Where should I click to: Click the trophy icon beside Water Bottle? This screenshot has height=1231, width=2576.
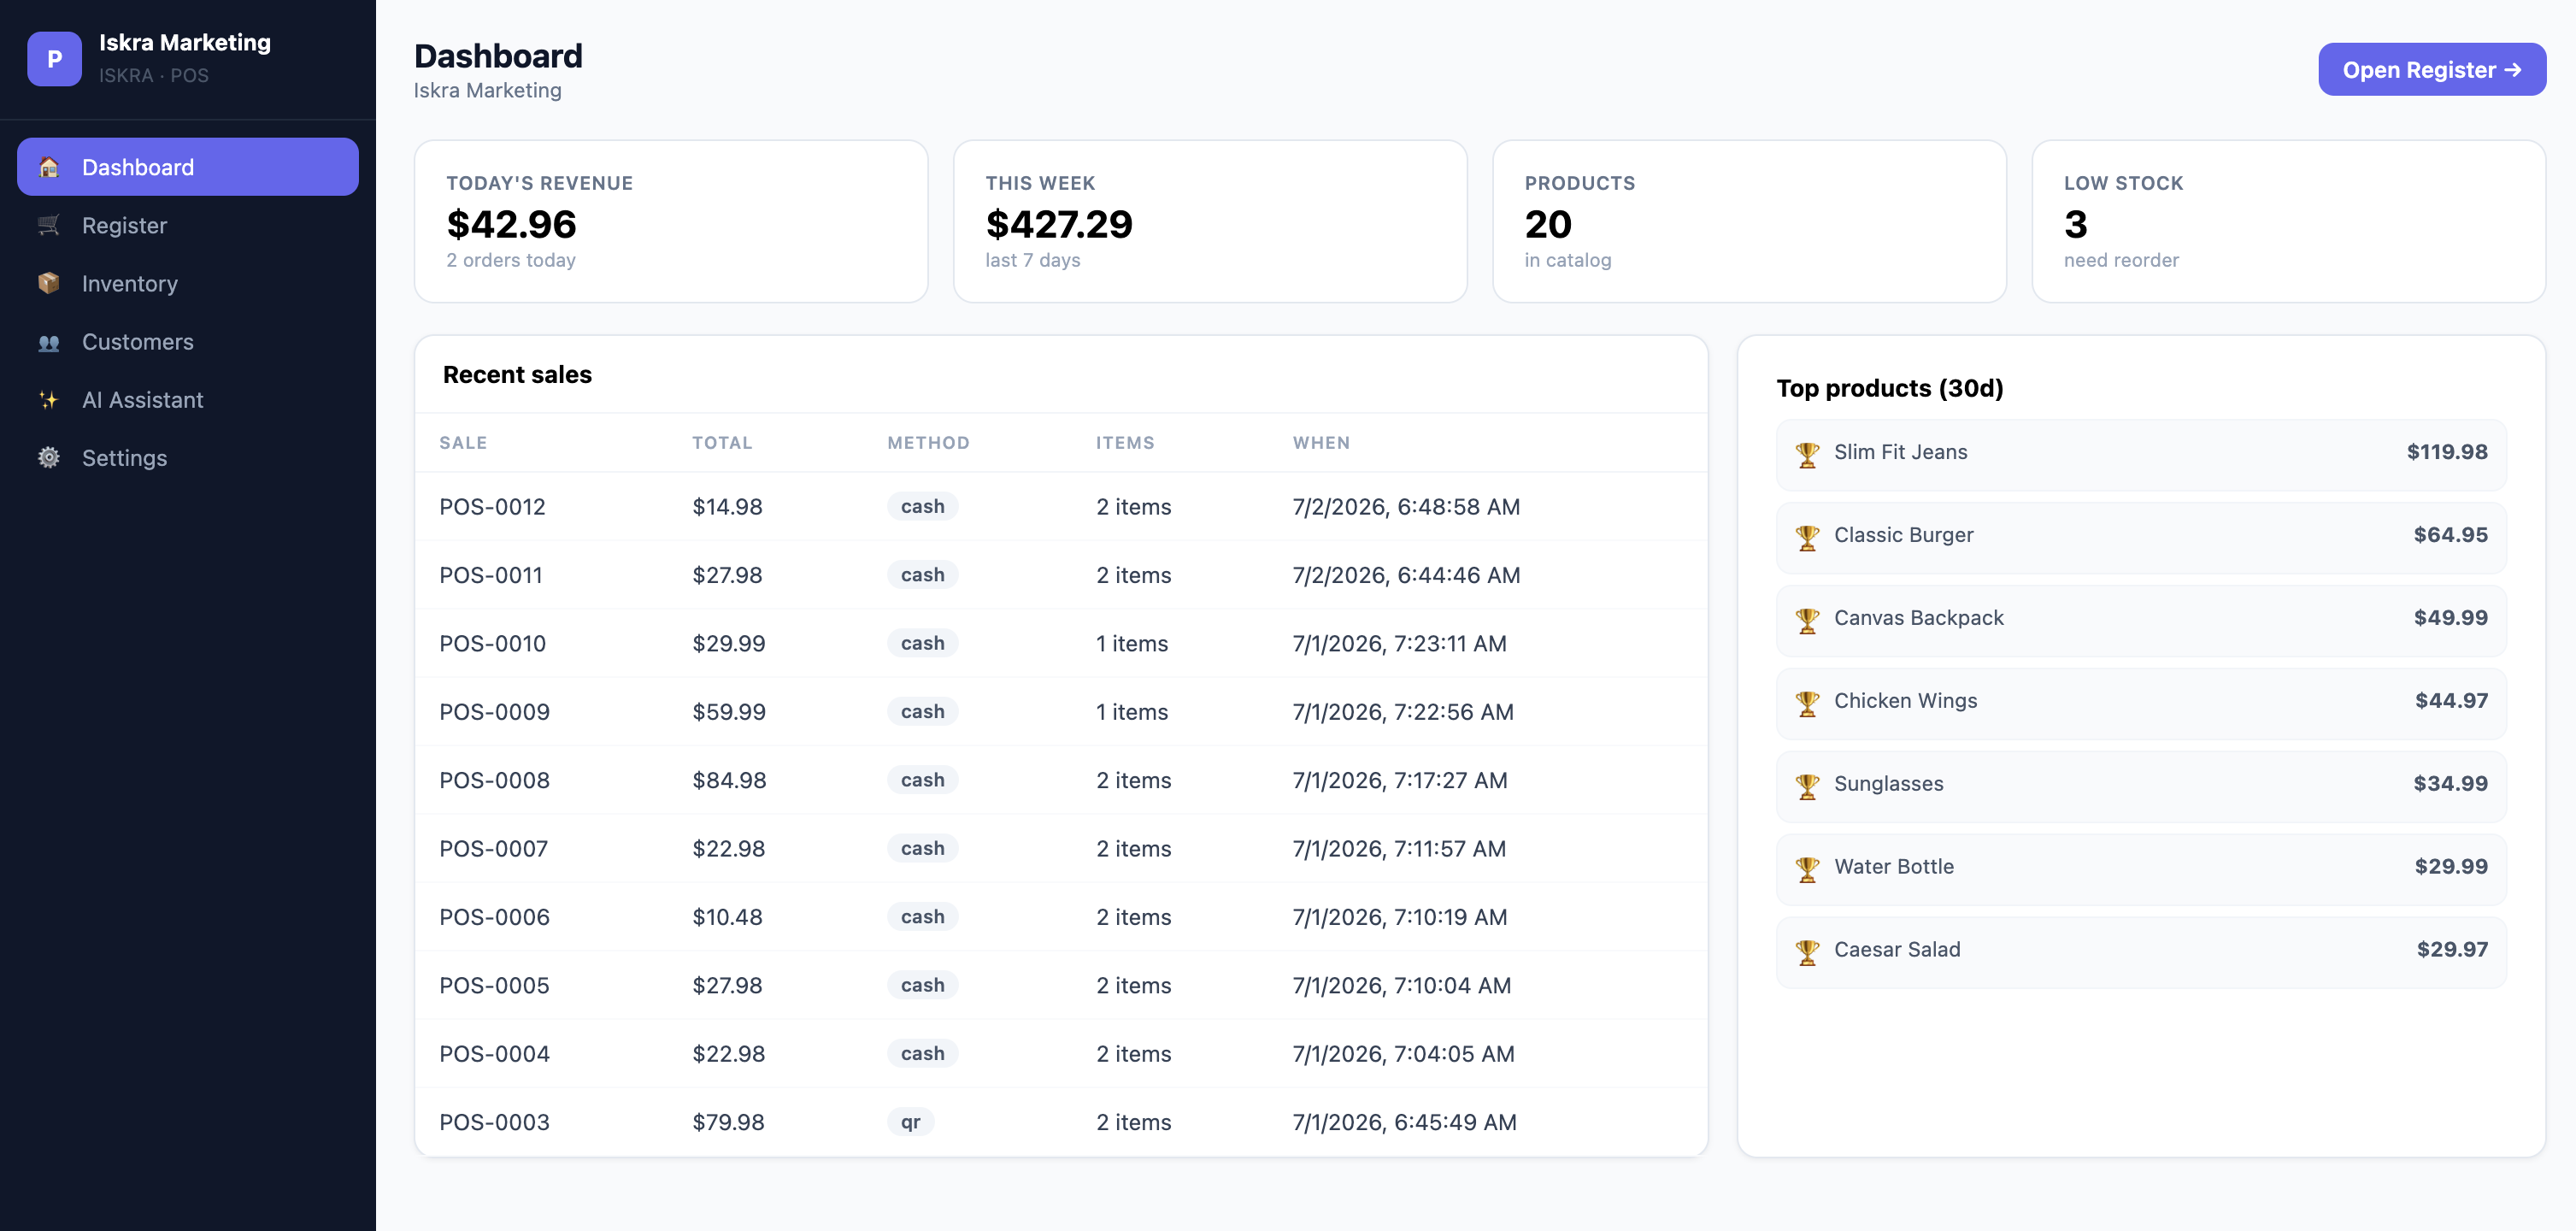tap(1807, 869)
